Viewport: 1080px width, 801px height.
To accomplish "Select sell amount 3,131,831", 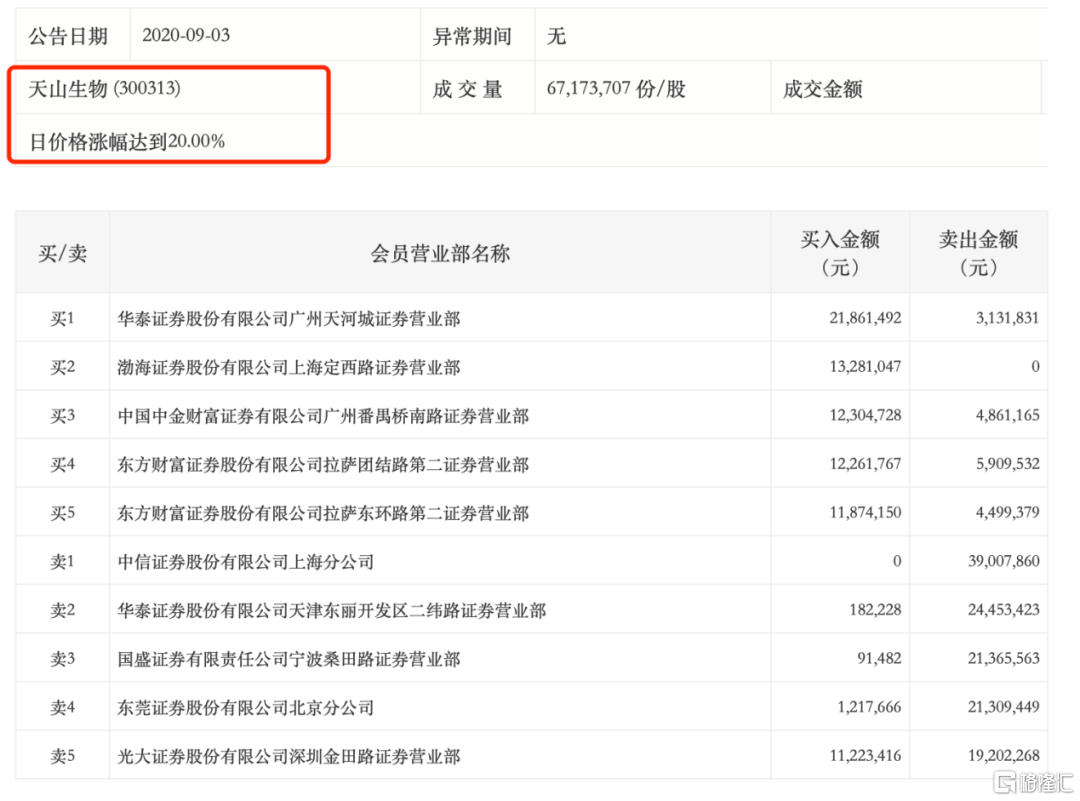I will pyautogui.click(x=1008, y=318).
